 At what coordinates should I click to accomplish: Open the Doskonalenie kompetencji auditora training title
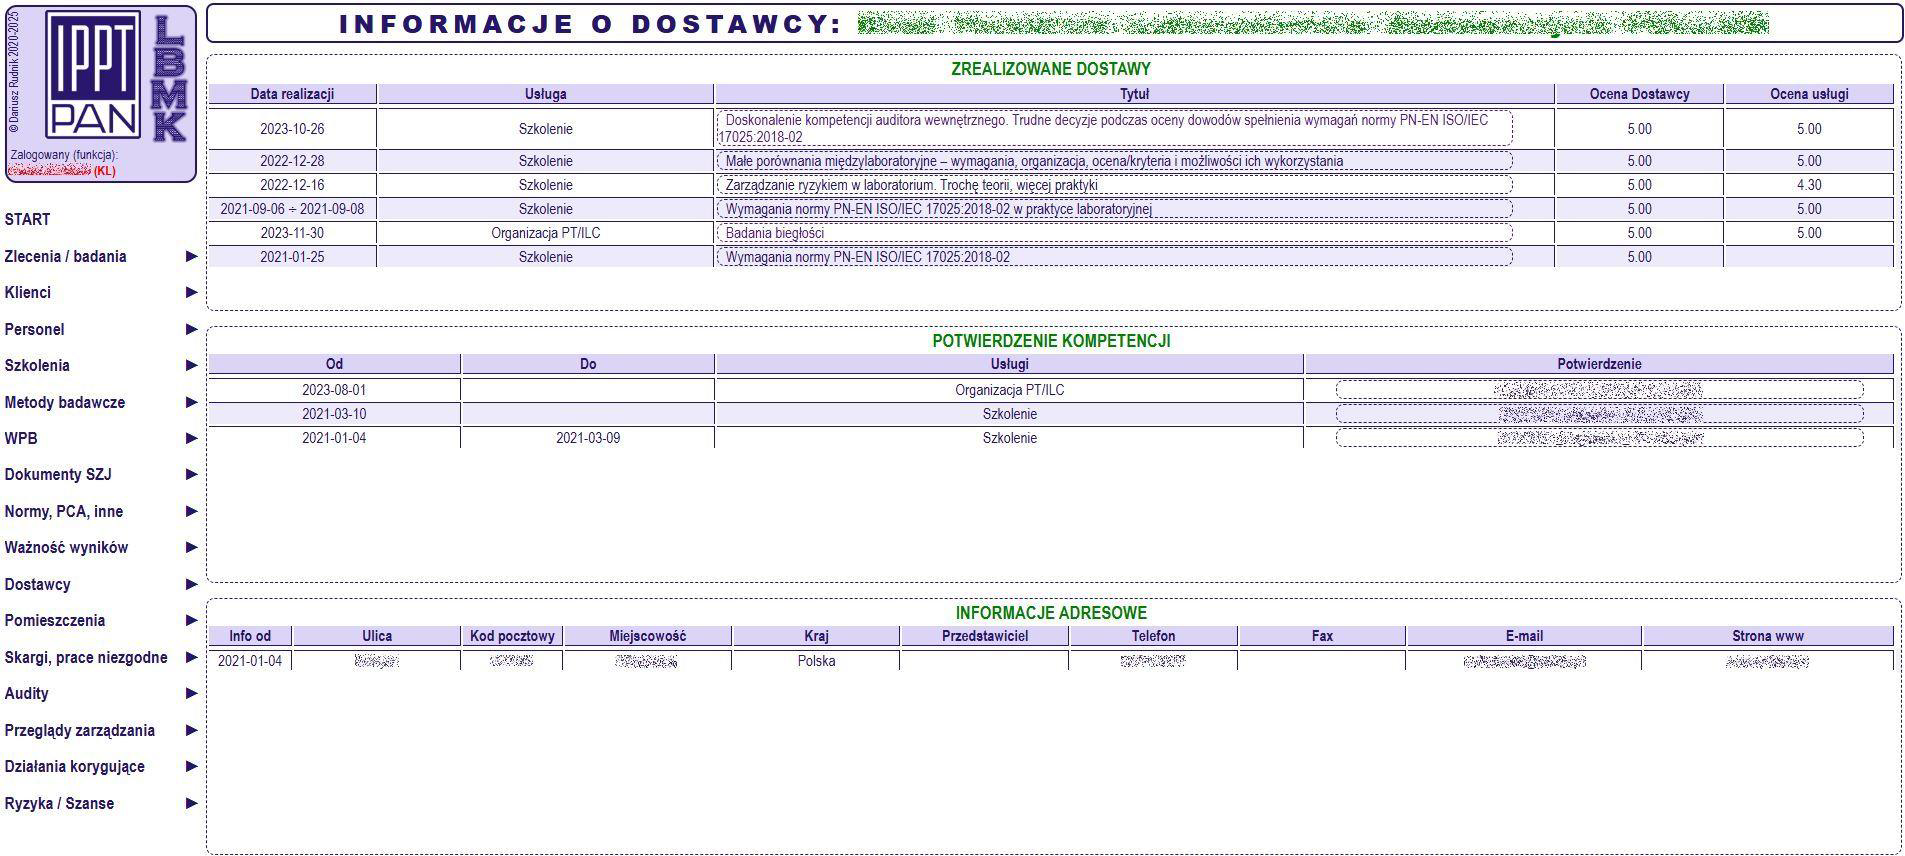click(x=1114, y=129)
